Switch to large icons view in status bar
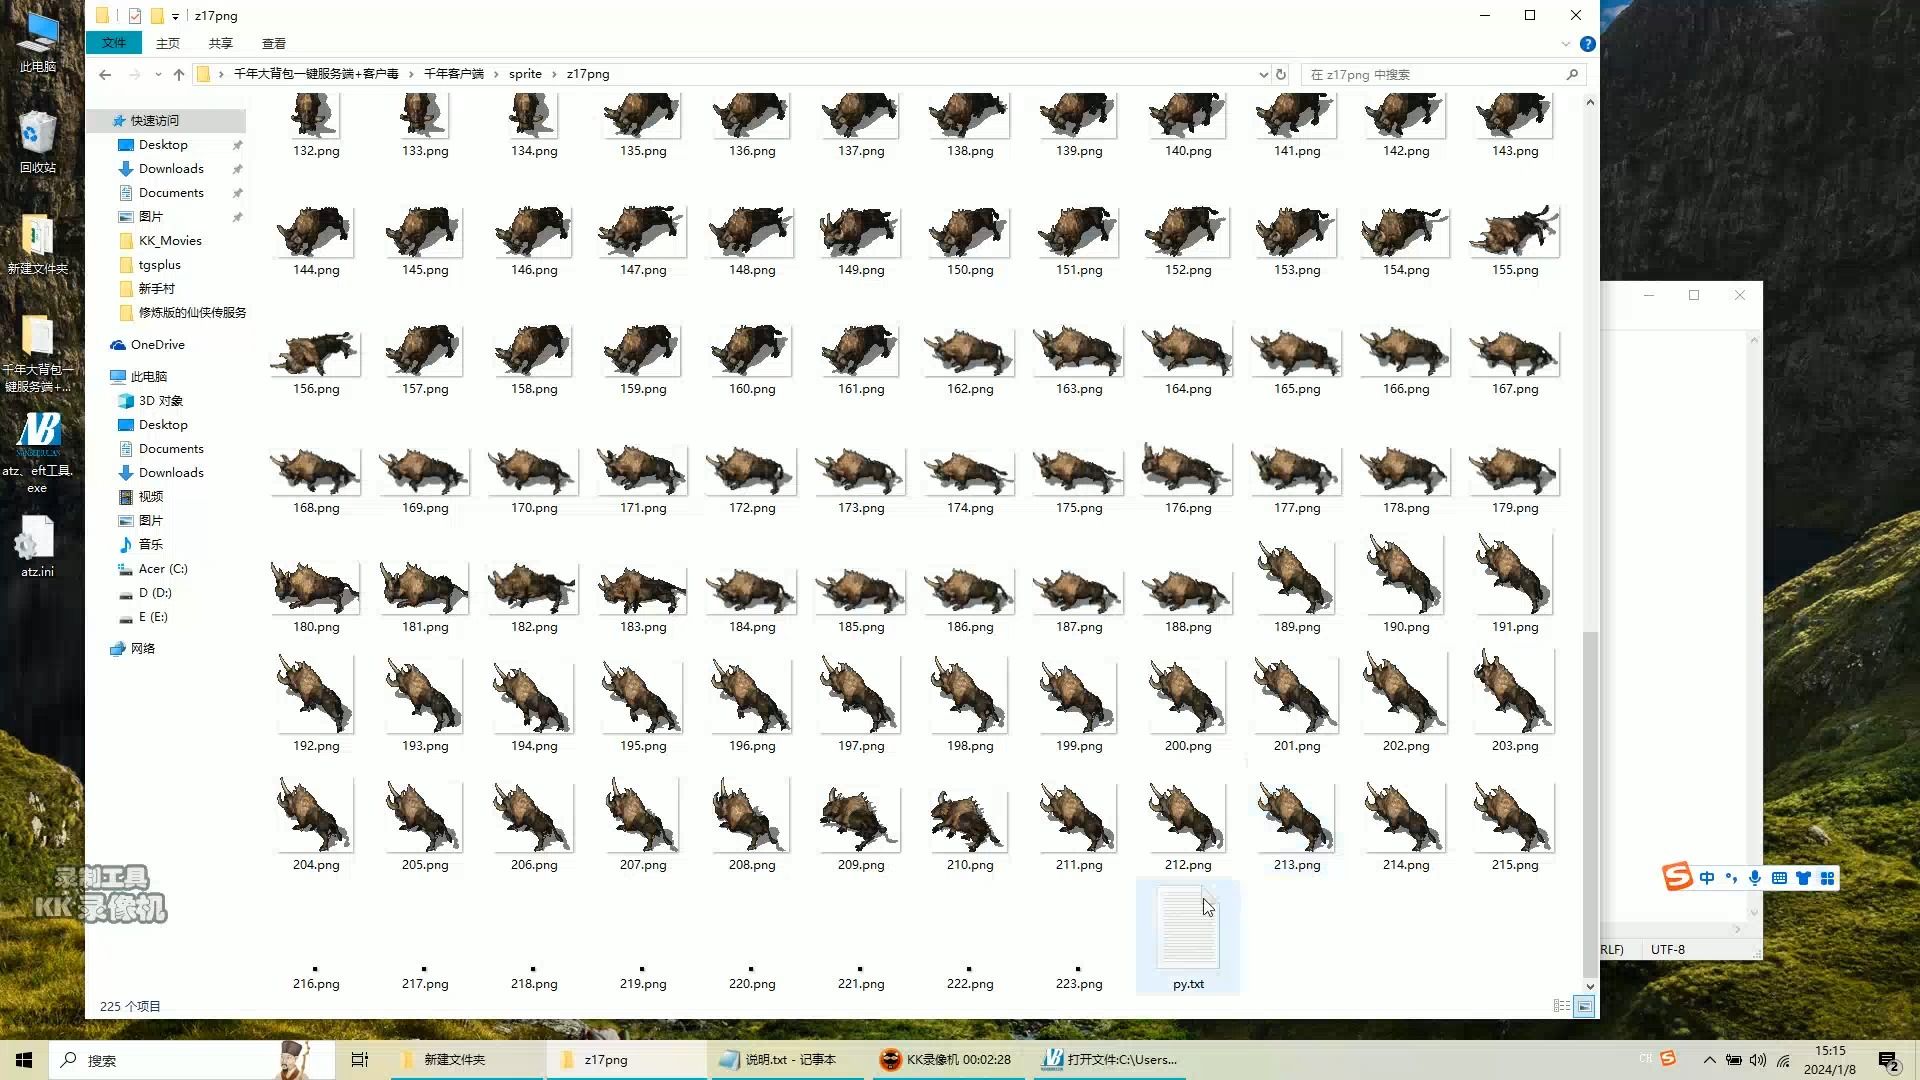1920x1080 pixels. click(x=1584, y=1006)
